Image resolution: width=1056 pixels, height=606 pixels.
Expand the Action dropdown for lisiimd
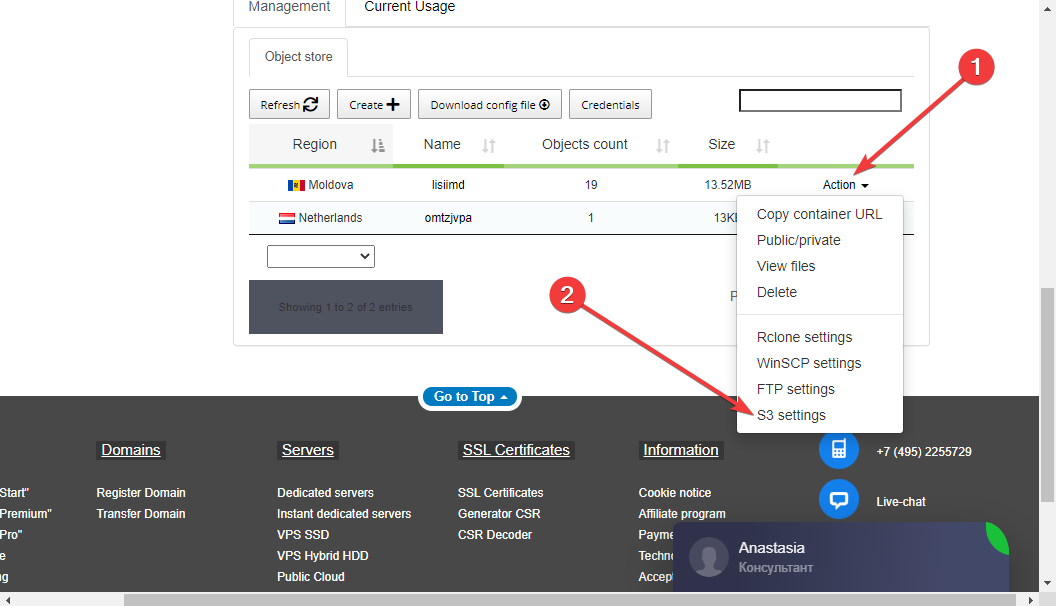[845, 185]
